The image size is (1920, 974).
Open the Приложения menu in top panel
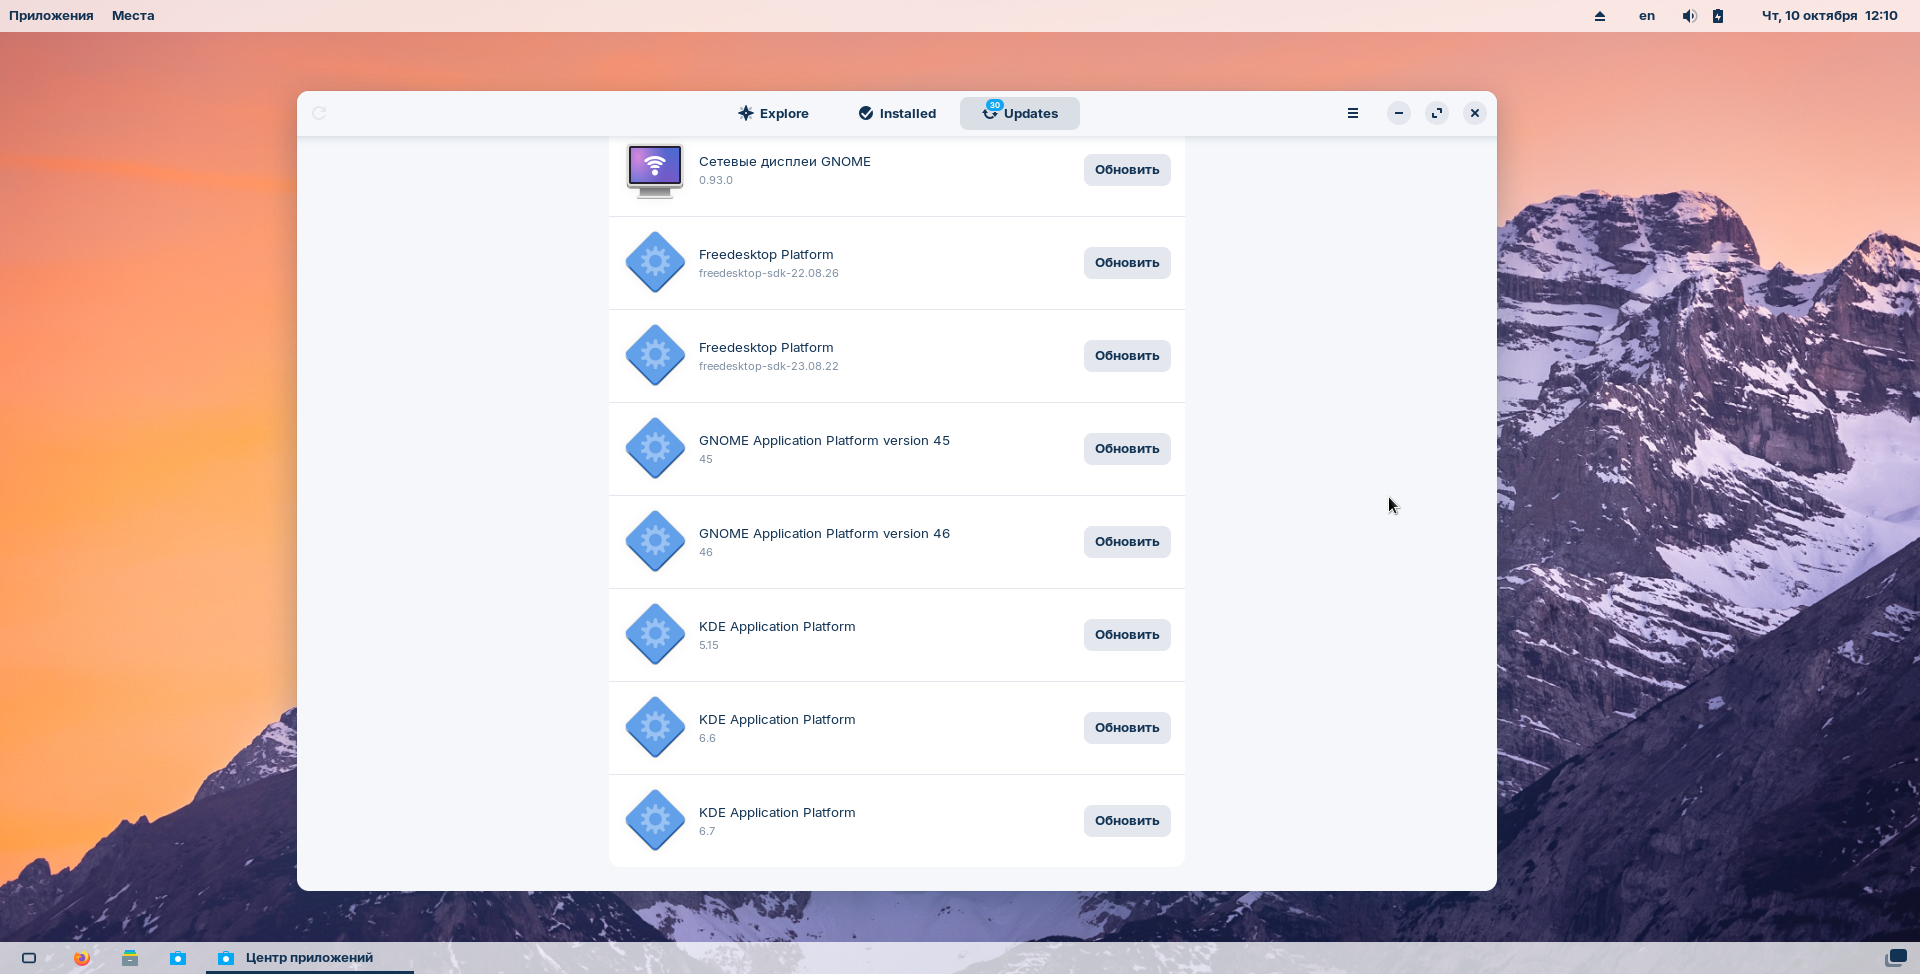(51, 15)
